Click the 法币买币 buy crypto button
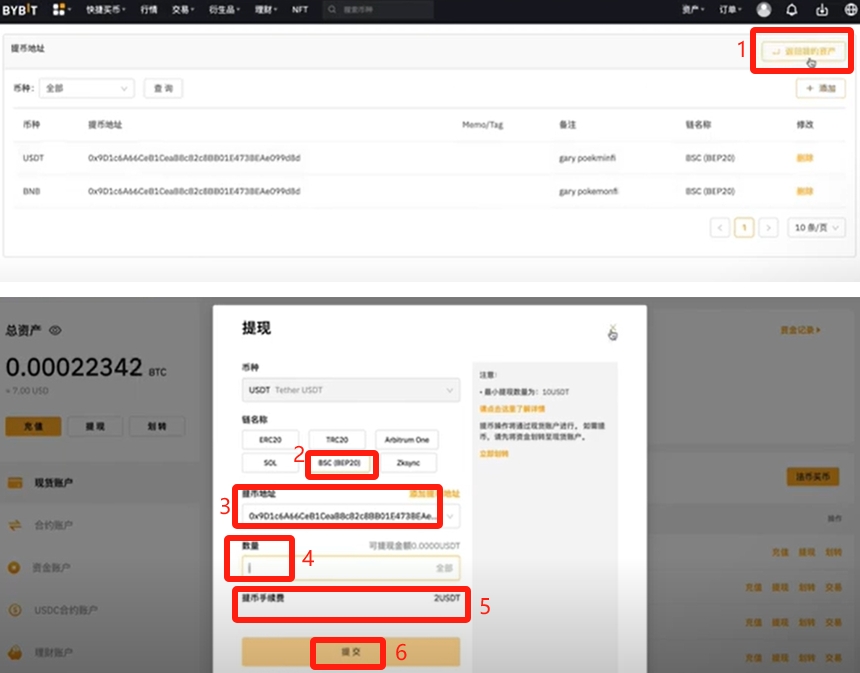The image size is (860, 673). pyautogui.click(x=813, y=477)
